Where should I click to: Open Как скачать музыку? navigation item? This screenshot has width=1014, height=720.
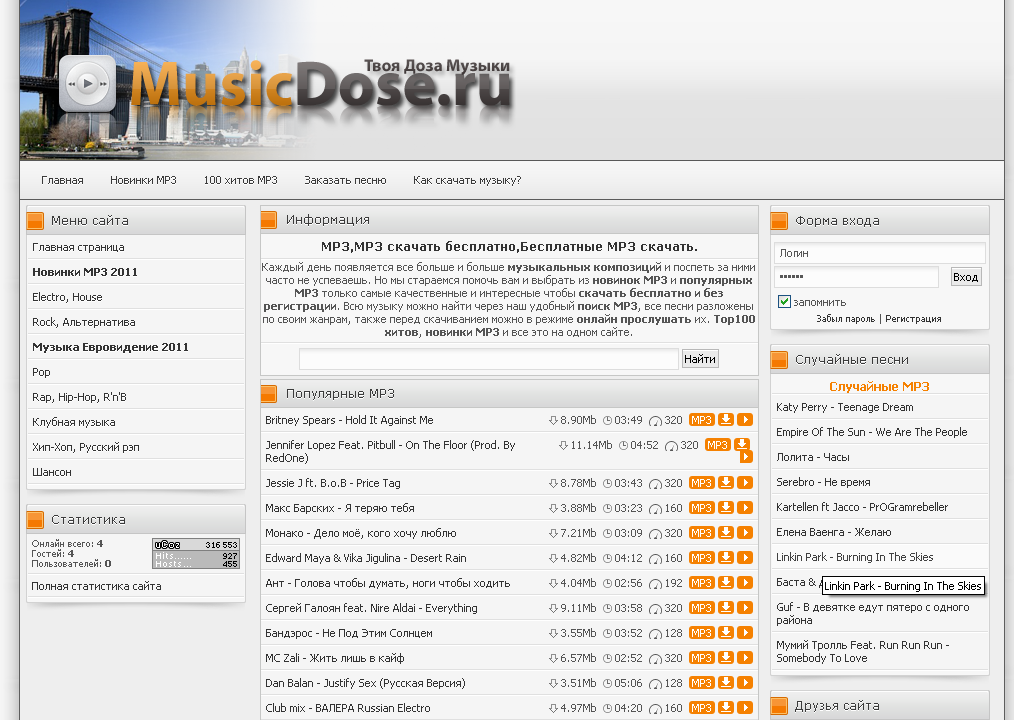tap(467, 180)
